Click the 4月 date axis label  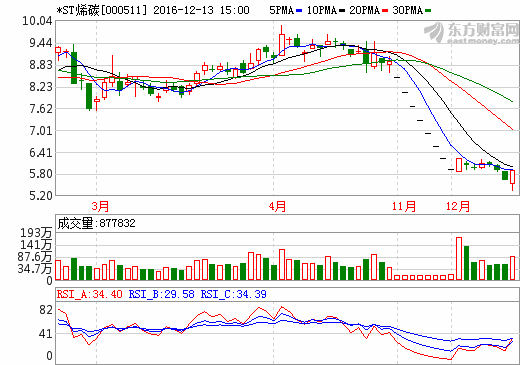(277, 206)
